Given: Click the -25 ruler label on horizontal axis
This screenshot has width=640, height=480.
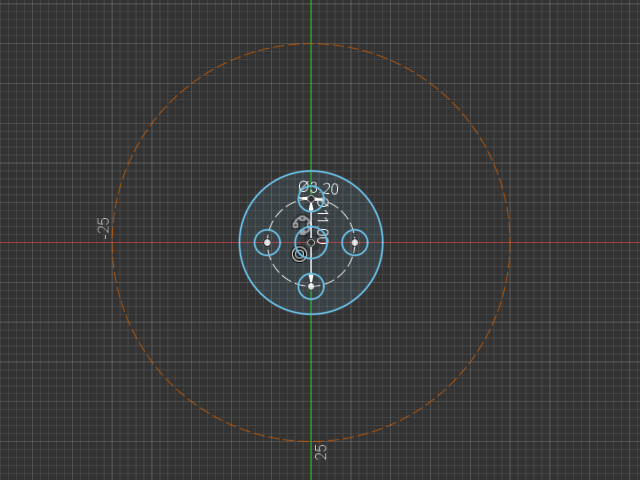Looking at the screenshot, I should click(104, 229).
